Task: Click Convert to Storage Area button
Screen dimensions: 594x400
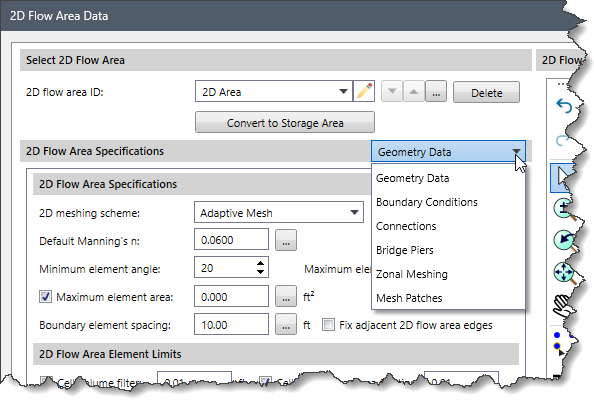Action: (285, 122)
